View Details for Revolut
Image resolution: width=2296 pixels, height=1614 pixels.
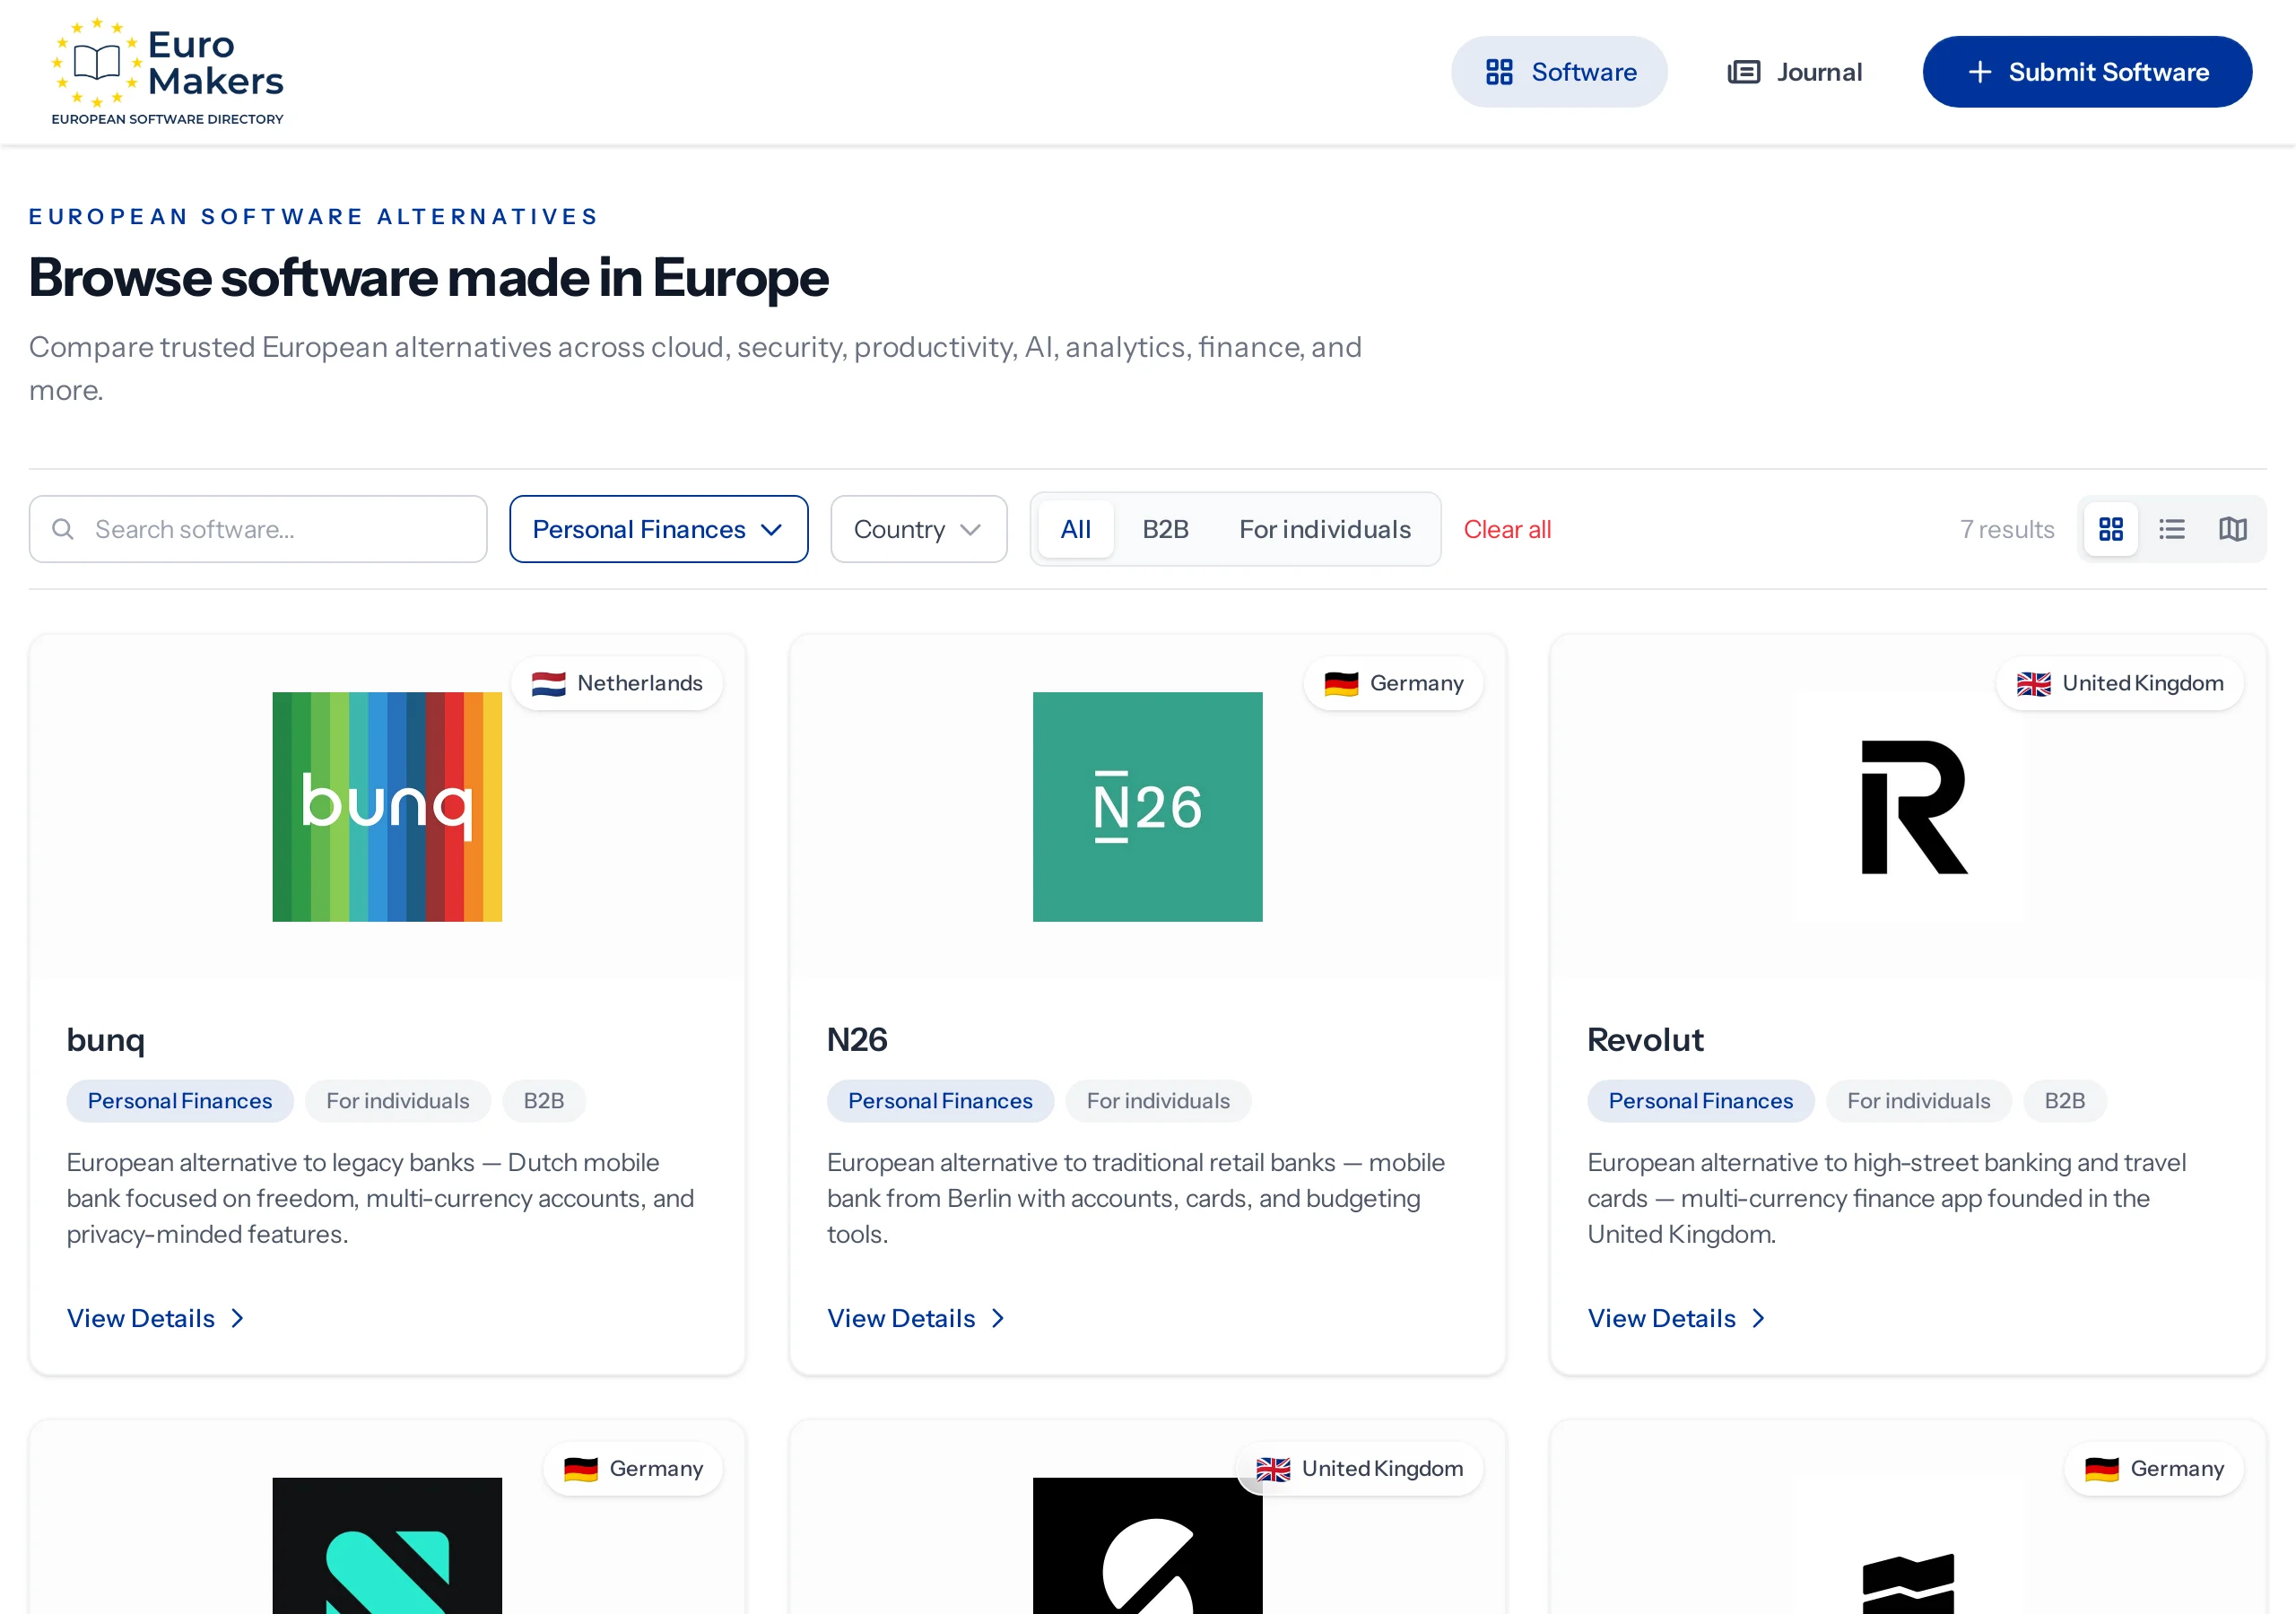click(x=1677, y=1318)
